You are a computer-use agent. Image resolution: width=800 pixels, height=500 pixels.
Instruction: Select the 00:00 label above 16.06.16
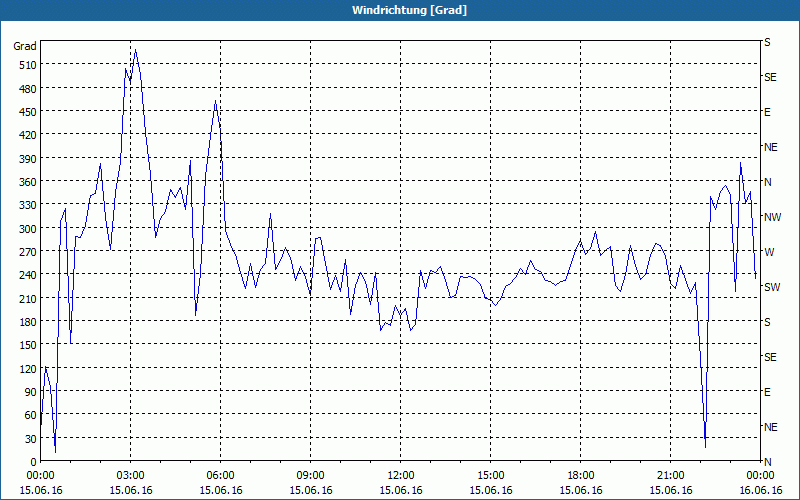[761, 476]
